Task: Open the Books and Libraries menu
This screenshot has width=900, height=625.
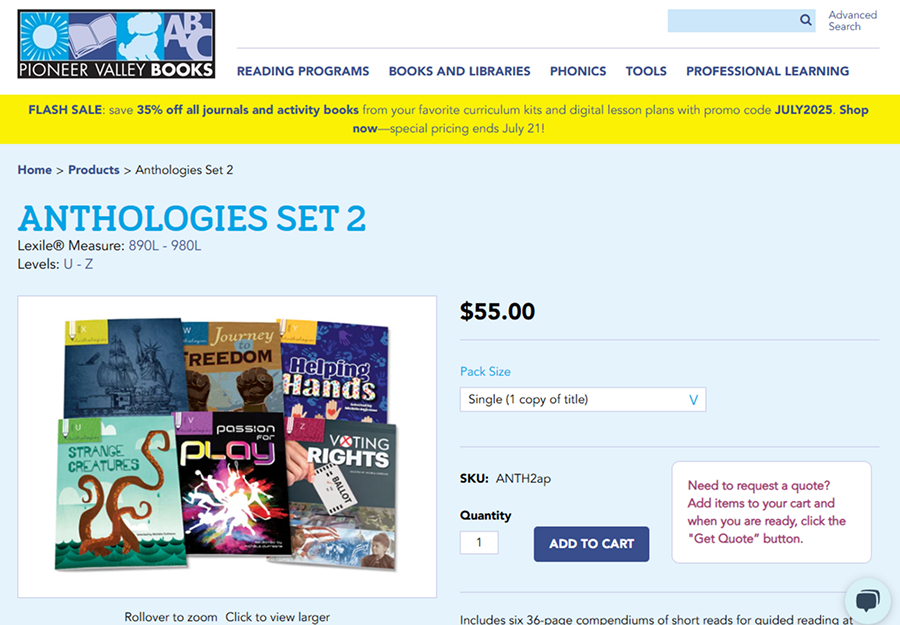Action: point(459,71)
